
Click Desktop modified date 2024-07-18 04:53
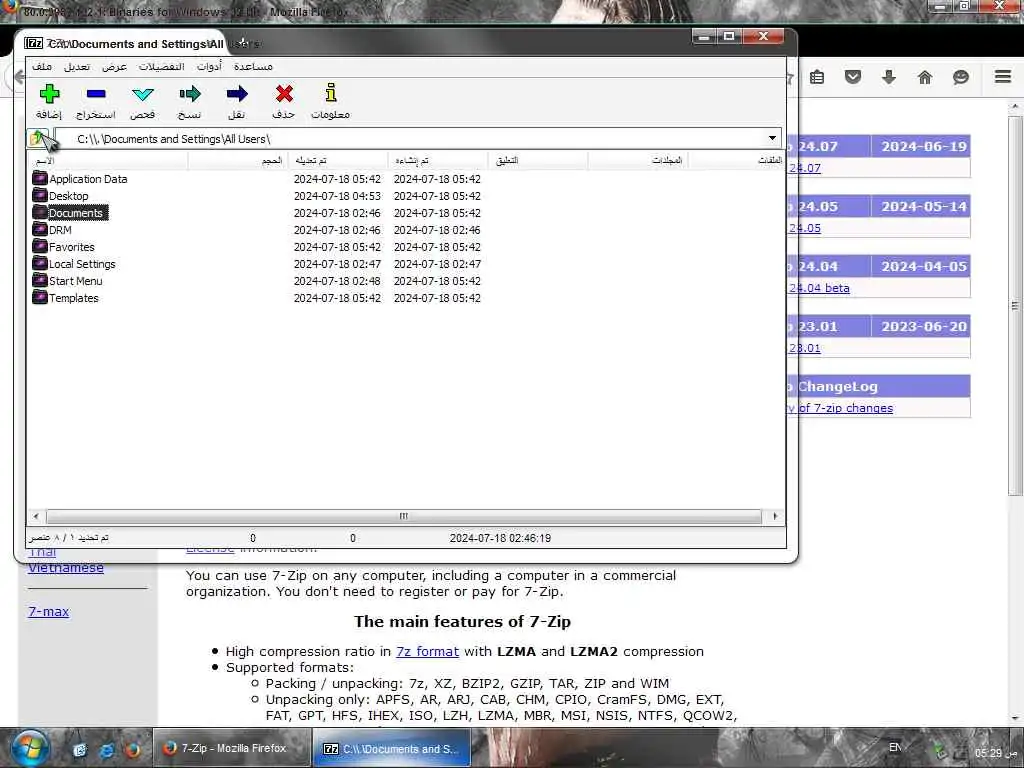337,196
